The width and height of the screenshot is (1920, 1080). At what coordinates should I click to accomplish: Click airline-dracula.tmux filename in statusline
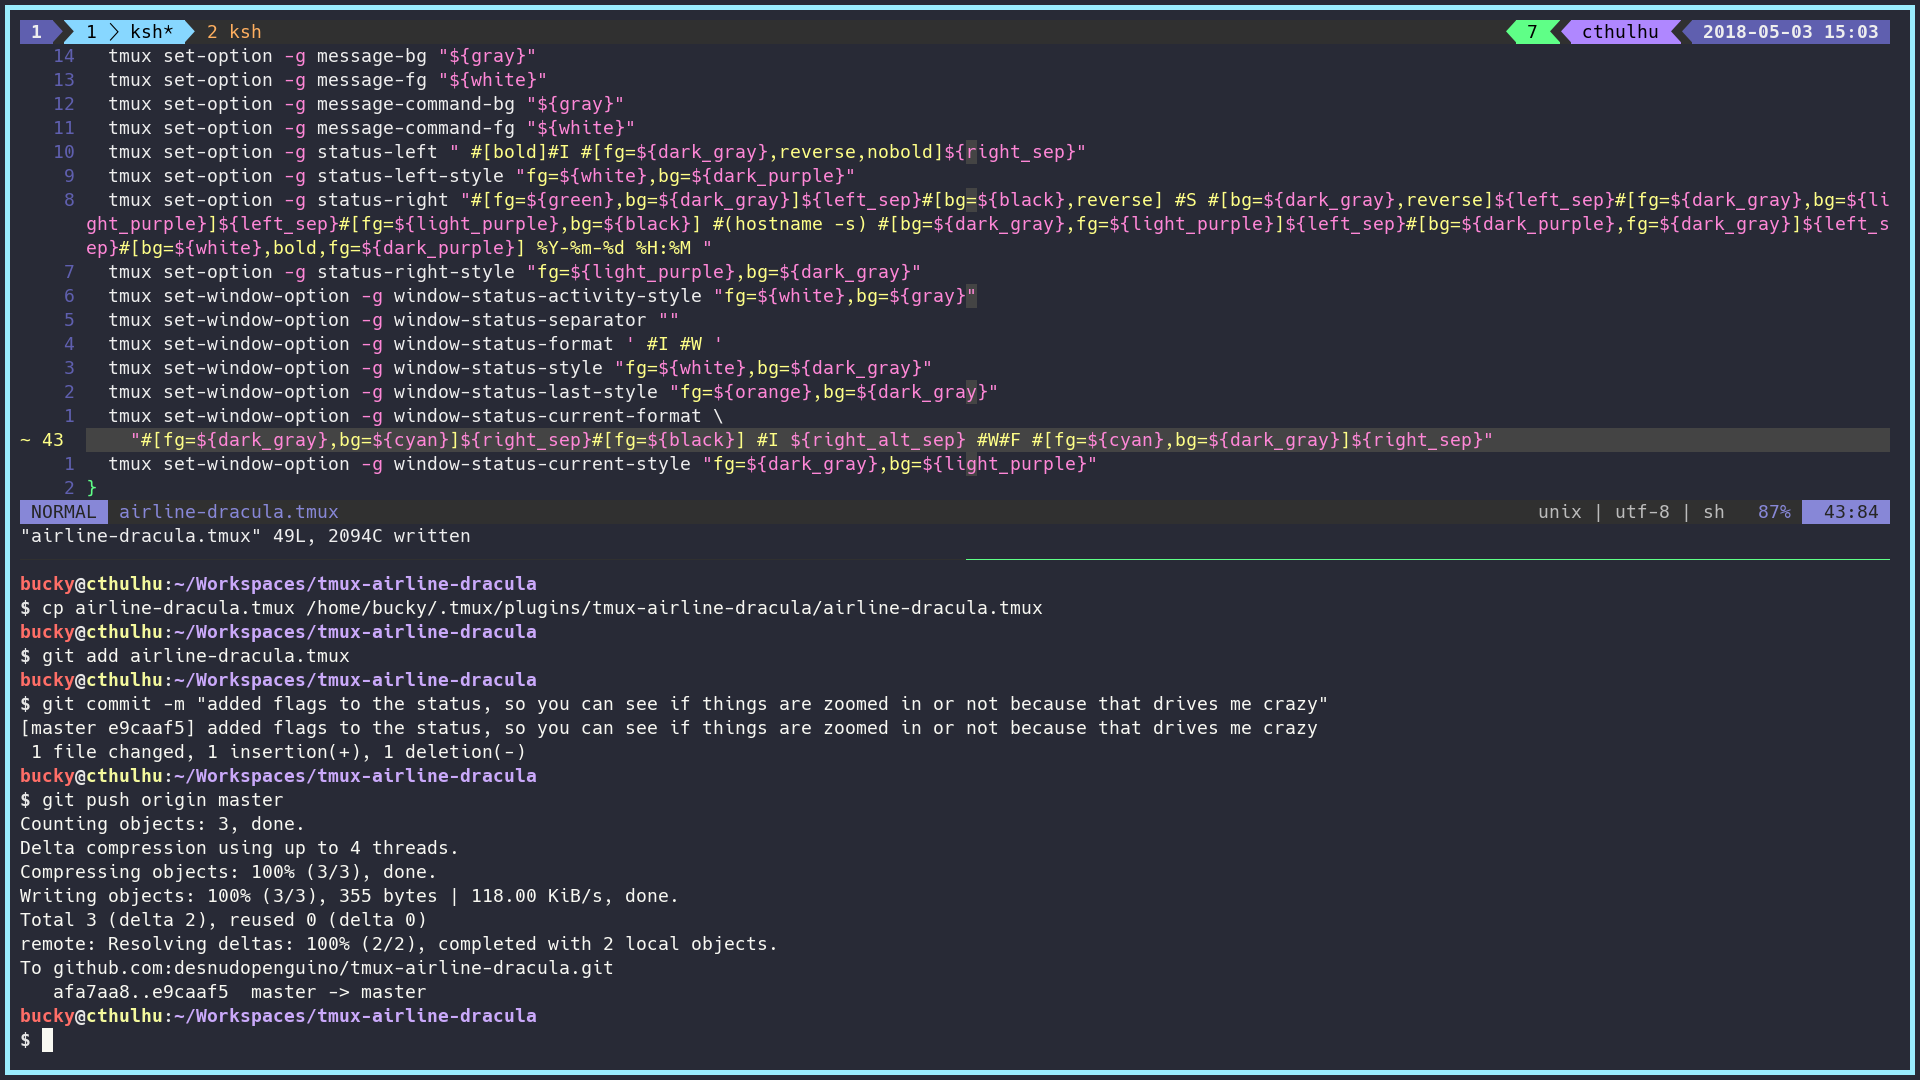click(x=229, y=512)
